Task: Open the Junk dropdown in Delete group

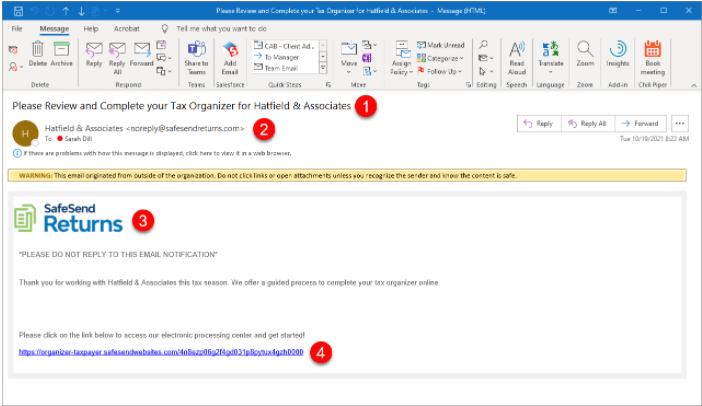Action: [16, 67]
